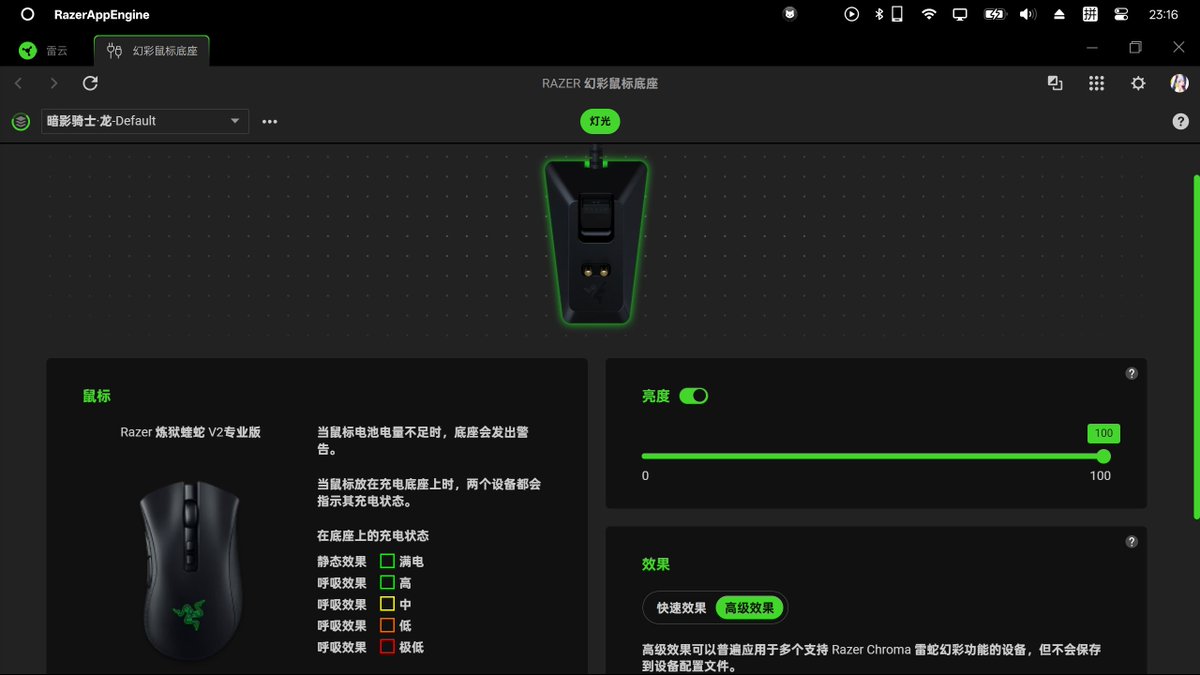Click the circle icon beside RazerAppEngine

point(27,14)
